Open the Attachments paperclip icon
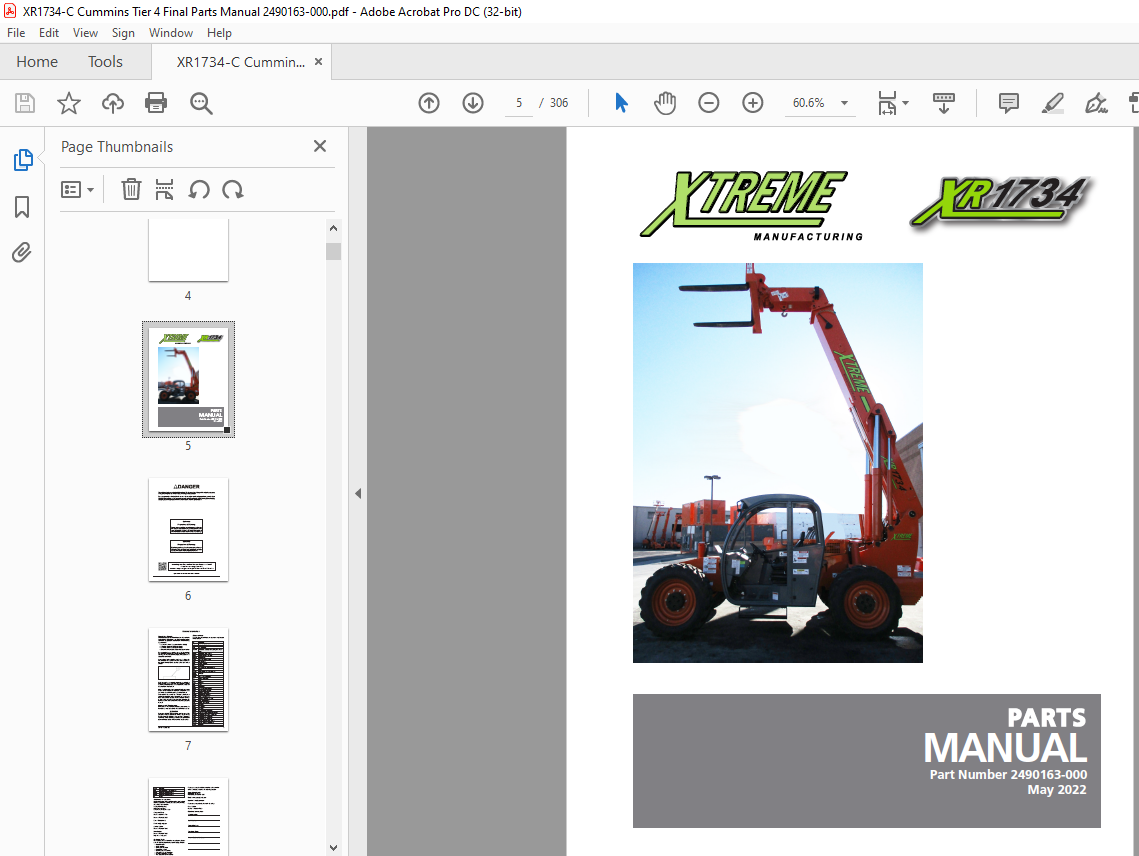Screen dimensions: 1139x856 coord(22,252)
